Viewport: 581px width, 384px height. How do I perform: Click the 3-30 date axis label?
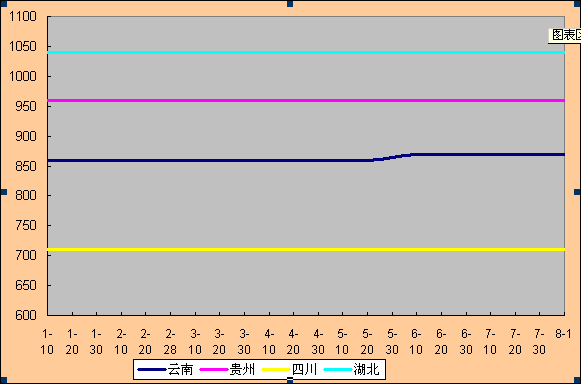point(244,342)
